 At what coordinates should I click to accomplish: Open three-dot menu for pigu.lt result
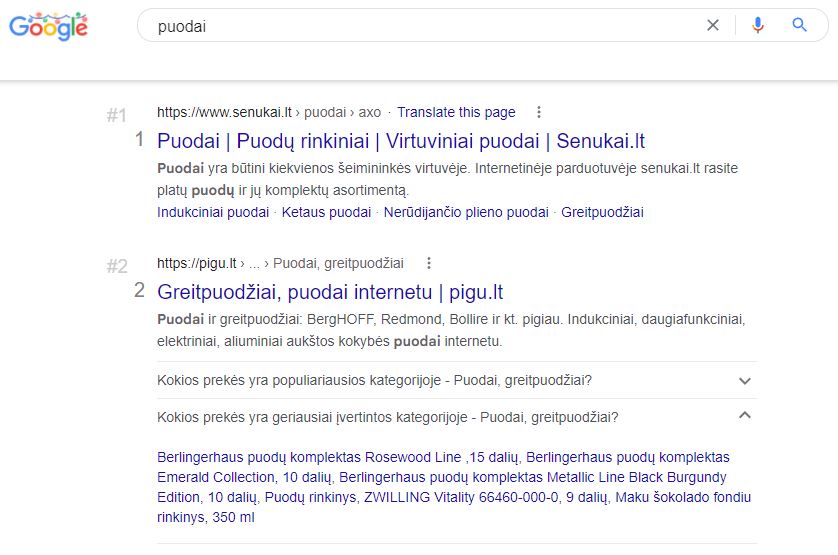(429, 263)
